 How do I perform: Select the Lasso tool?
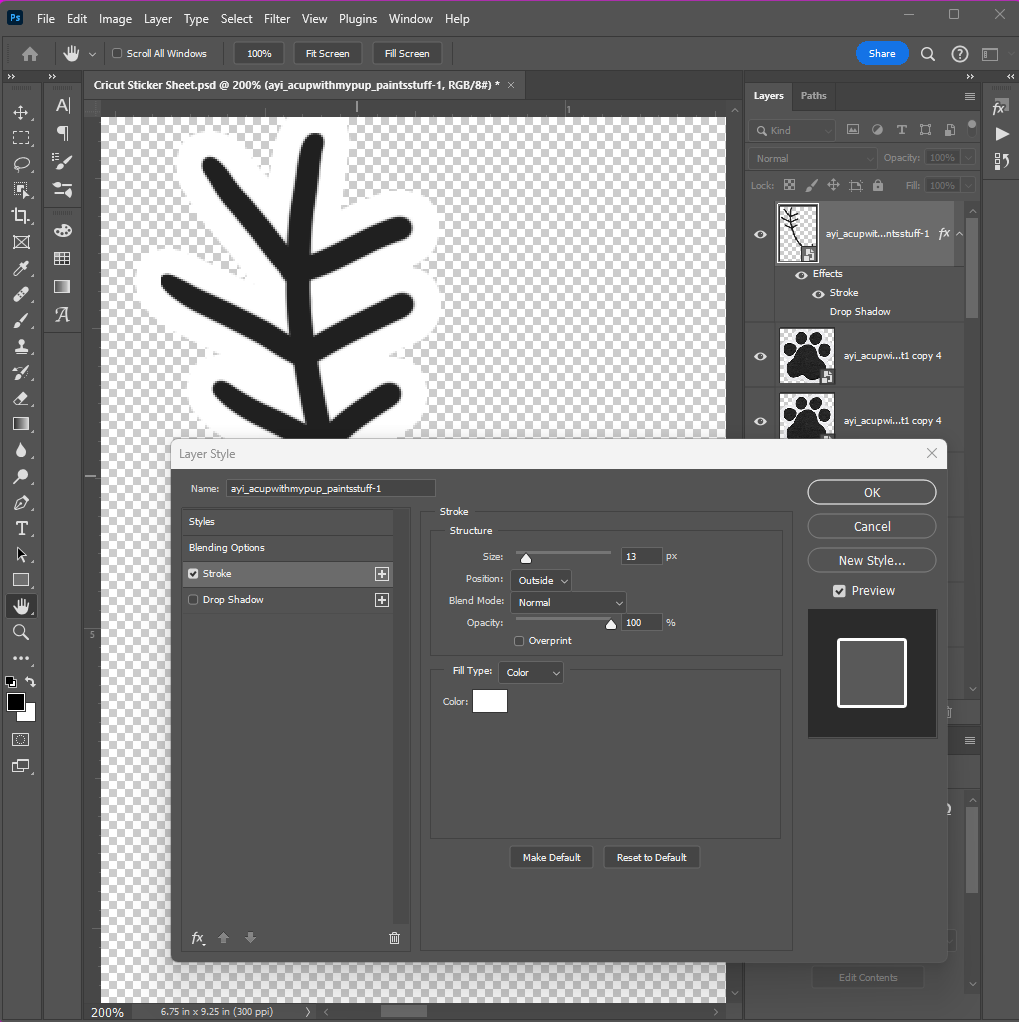pyautogui.click(x=21, y=164)
